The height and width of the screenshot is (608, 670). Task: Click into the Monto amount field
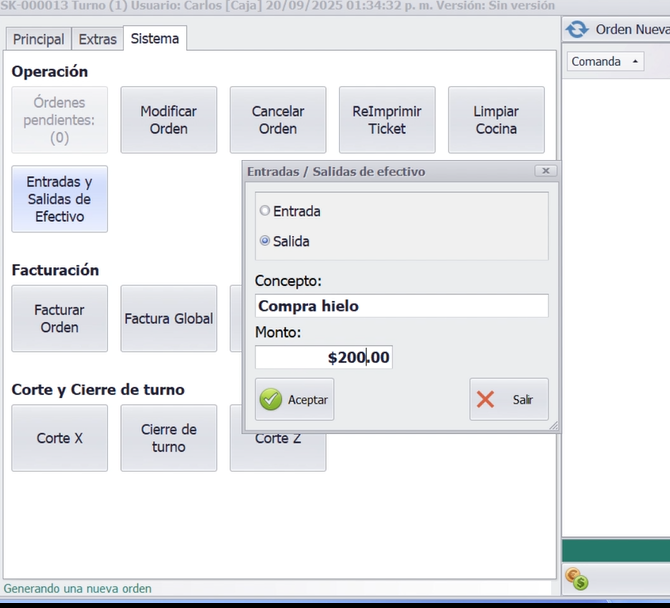tap(323, 357)
